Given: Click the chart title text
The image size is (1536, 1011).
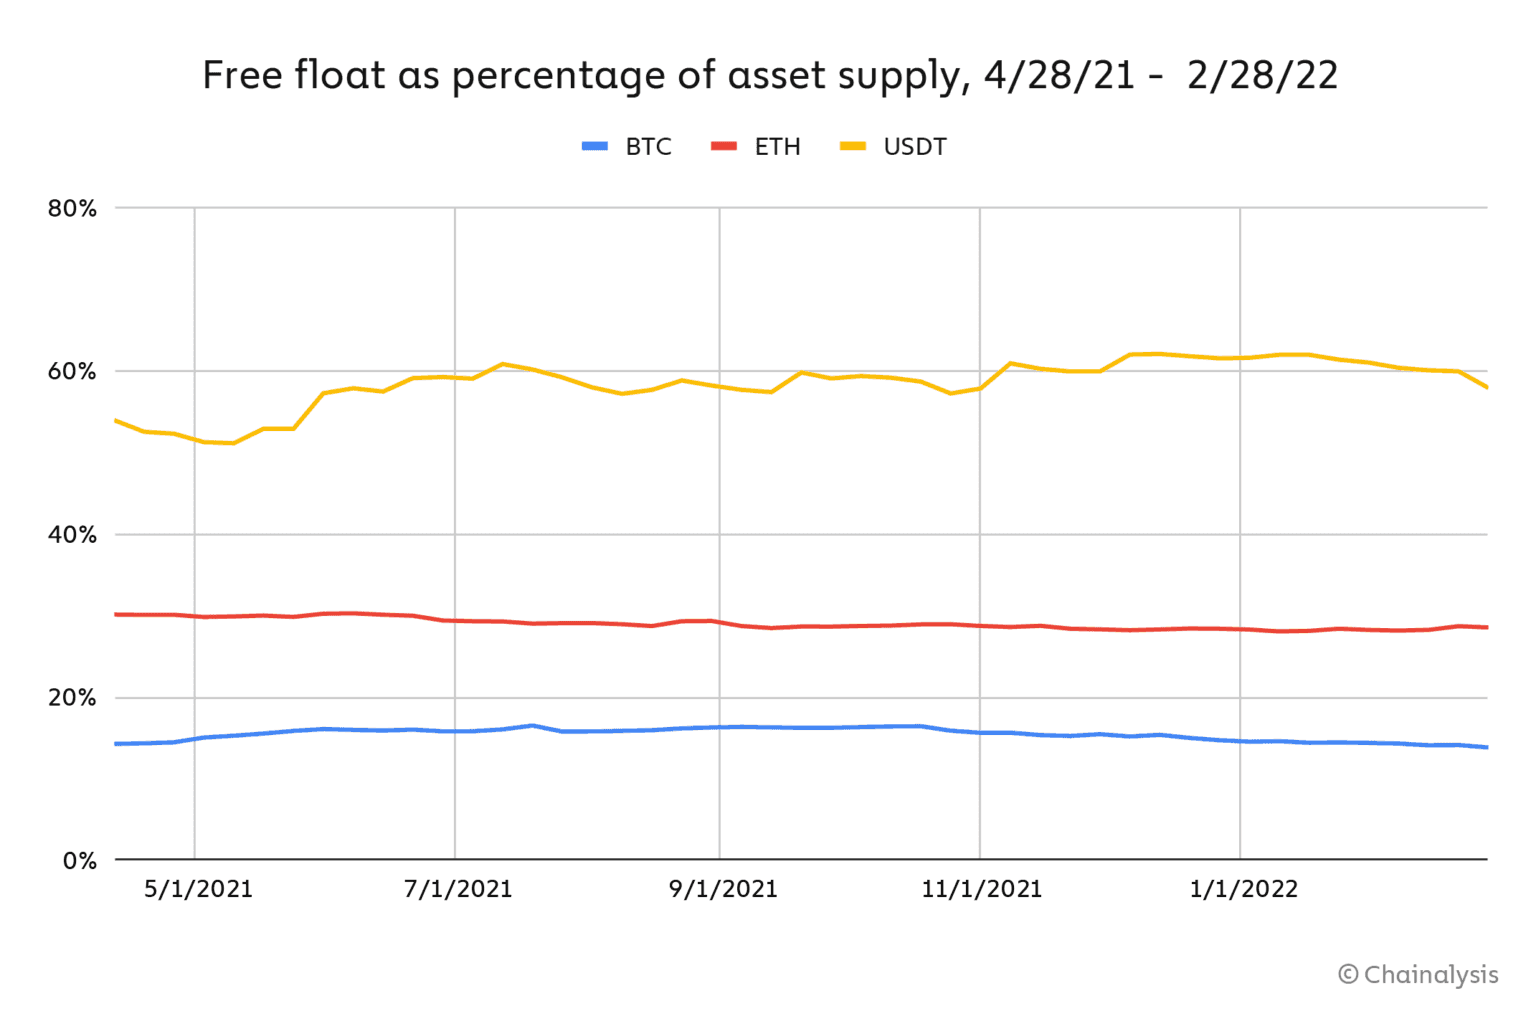Looking at the screenshot, I should tap(769, 76).
